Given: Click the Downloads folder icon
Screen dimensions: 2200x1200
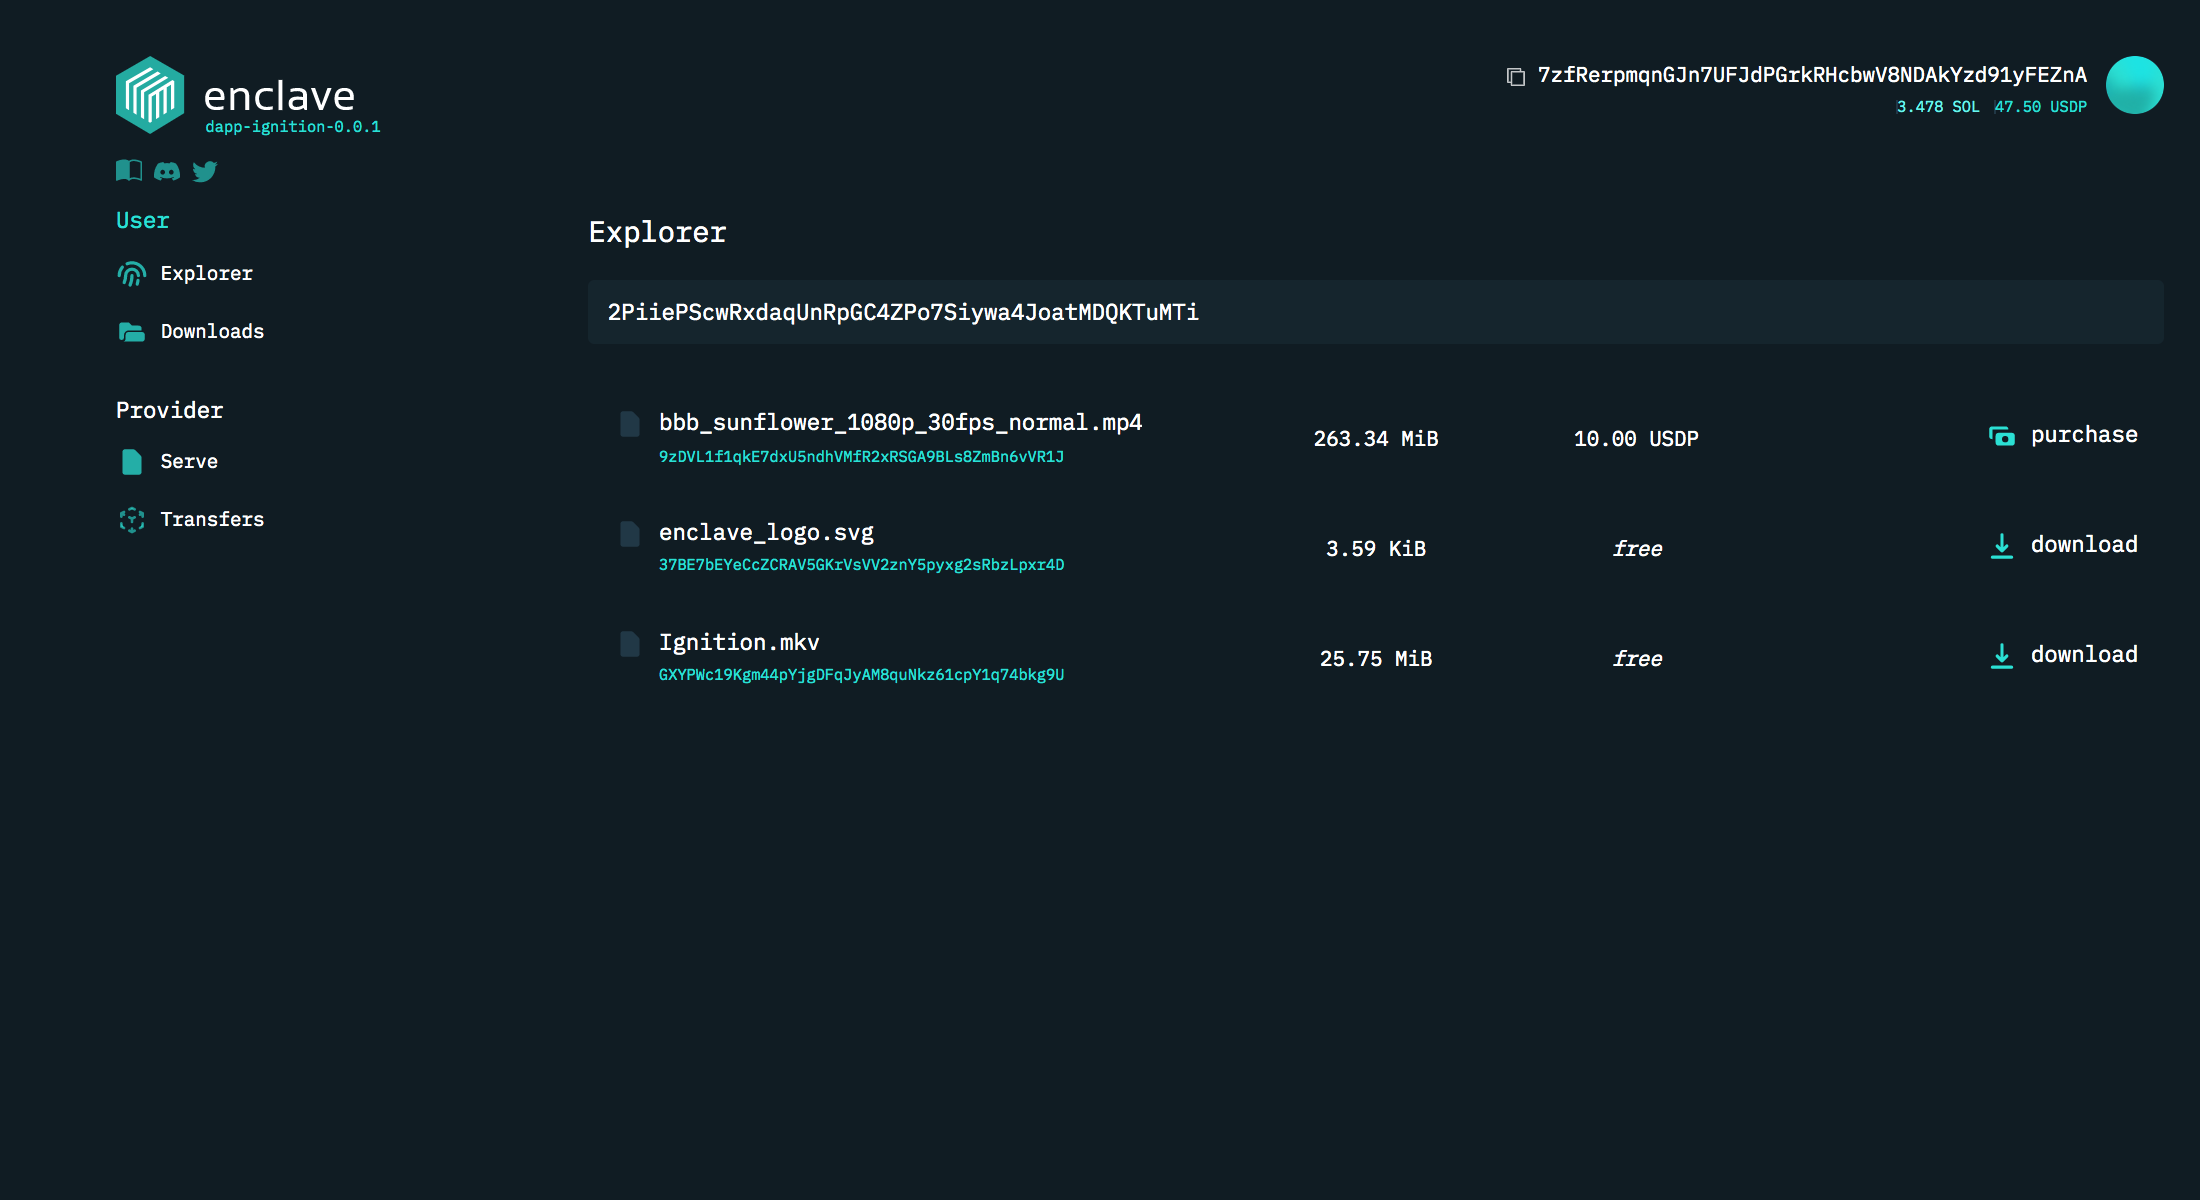Looking at the screenshot, I should [x=132, y=332].
